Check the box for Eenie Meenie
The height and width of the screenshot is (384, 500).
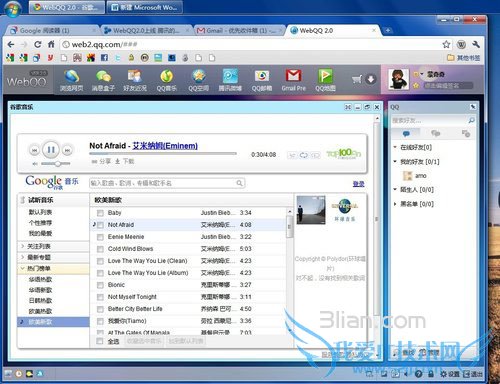point(100,237)
